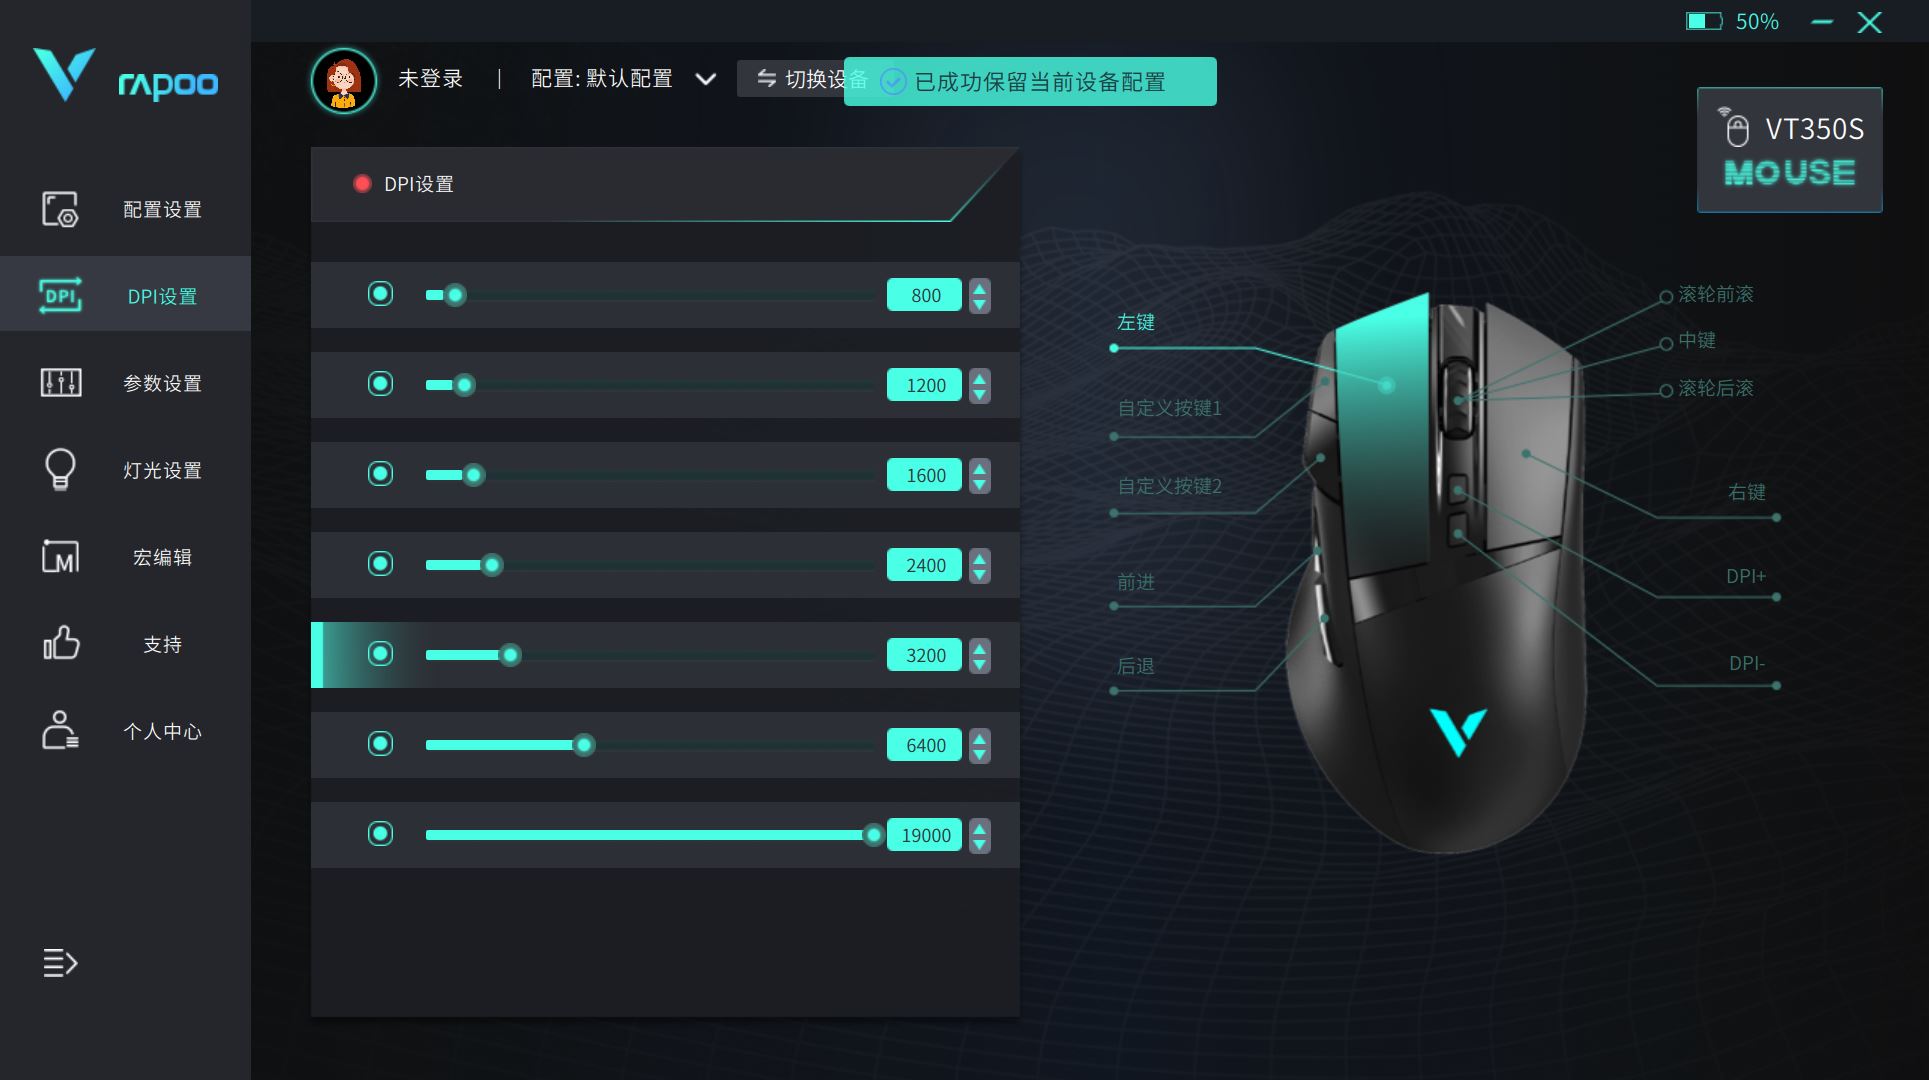Image resolution: width=1929 pixels, height=1080 pixels.
Task: Open the 配置设置 sidebar icon
Action: pyautogui.click(x=60, y=209)
